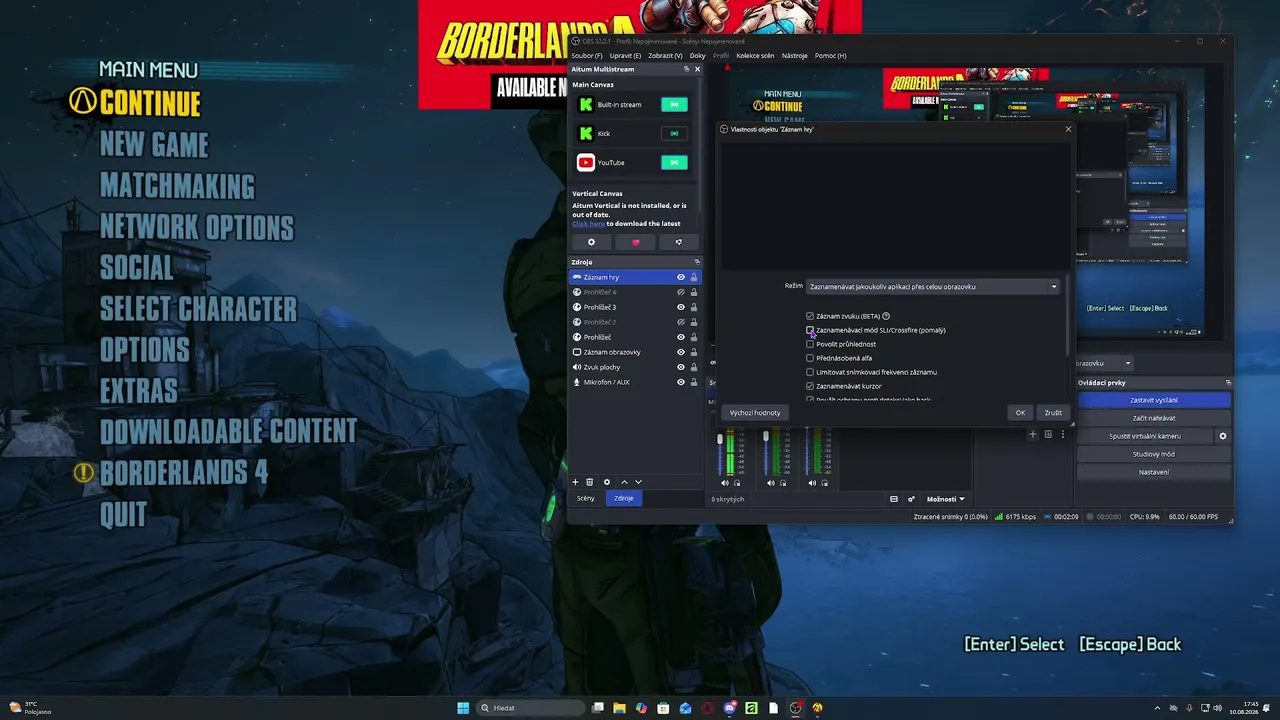
Task: Lock the Mikrofon / AUX source
Action: point(693,382)
